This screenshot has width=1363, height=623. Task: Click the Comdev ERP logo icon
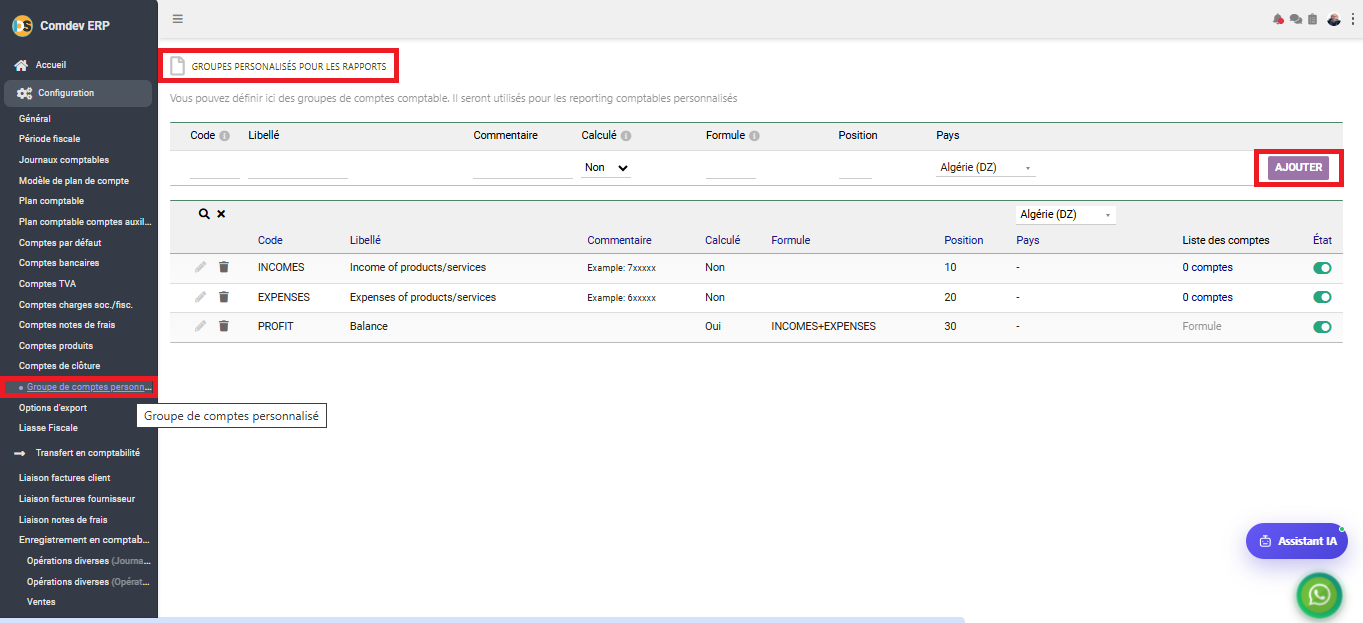pyautogui.click(x=22, y=25)
